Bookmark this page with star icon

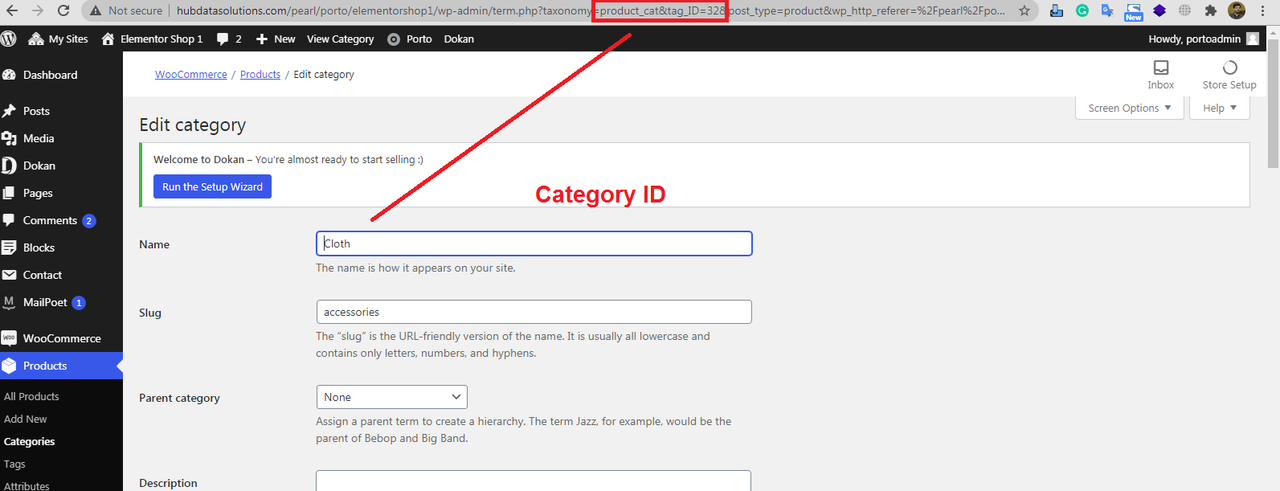[1024, 11]
